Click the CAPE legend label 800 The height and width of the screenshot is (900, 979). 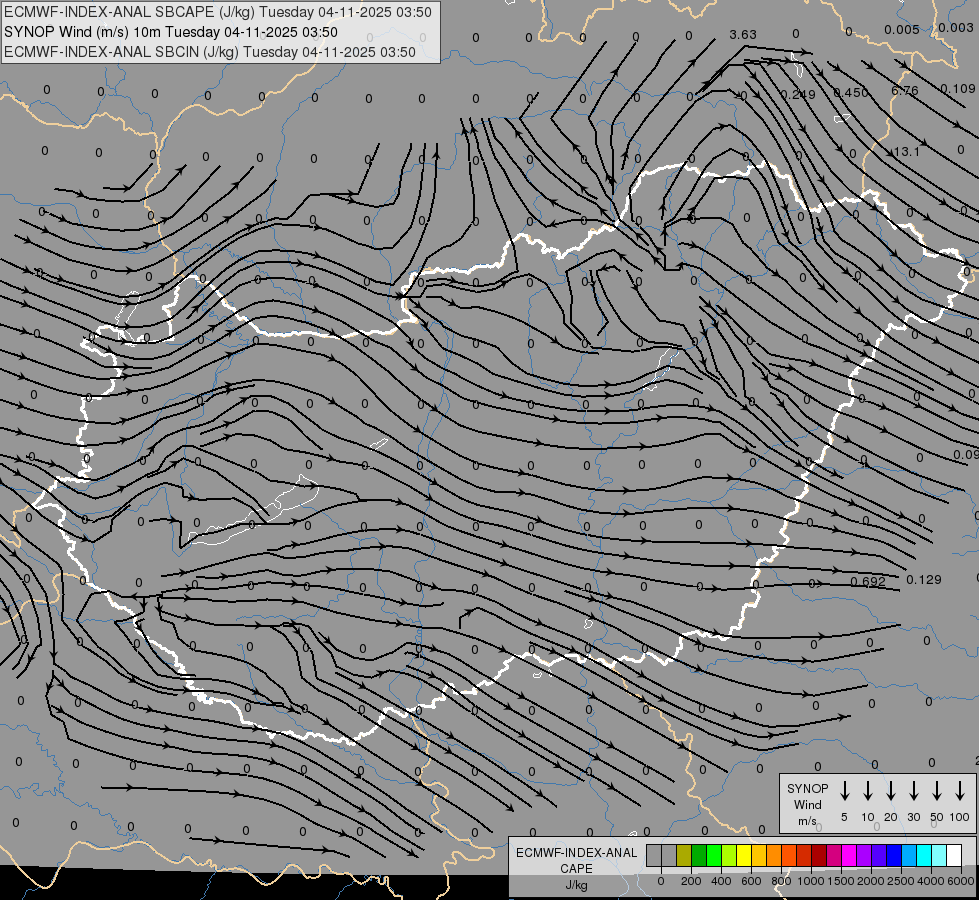(x=781, y=881)
